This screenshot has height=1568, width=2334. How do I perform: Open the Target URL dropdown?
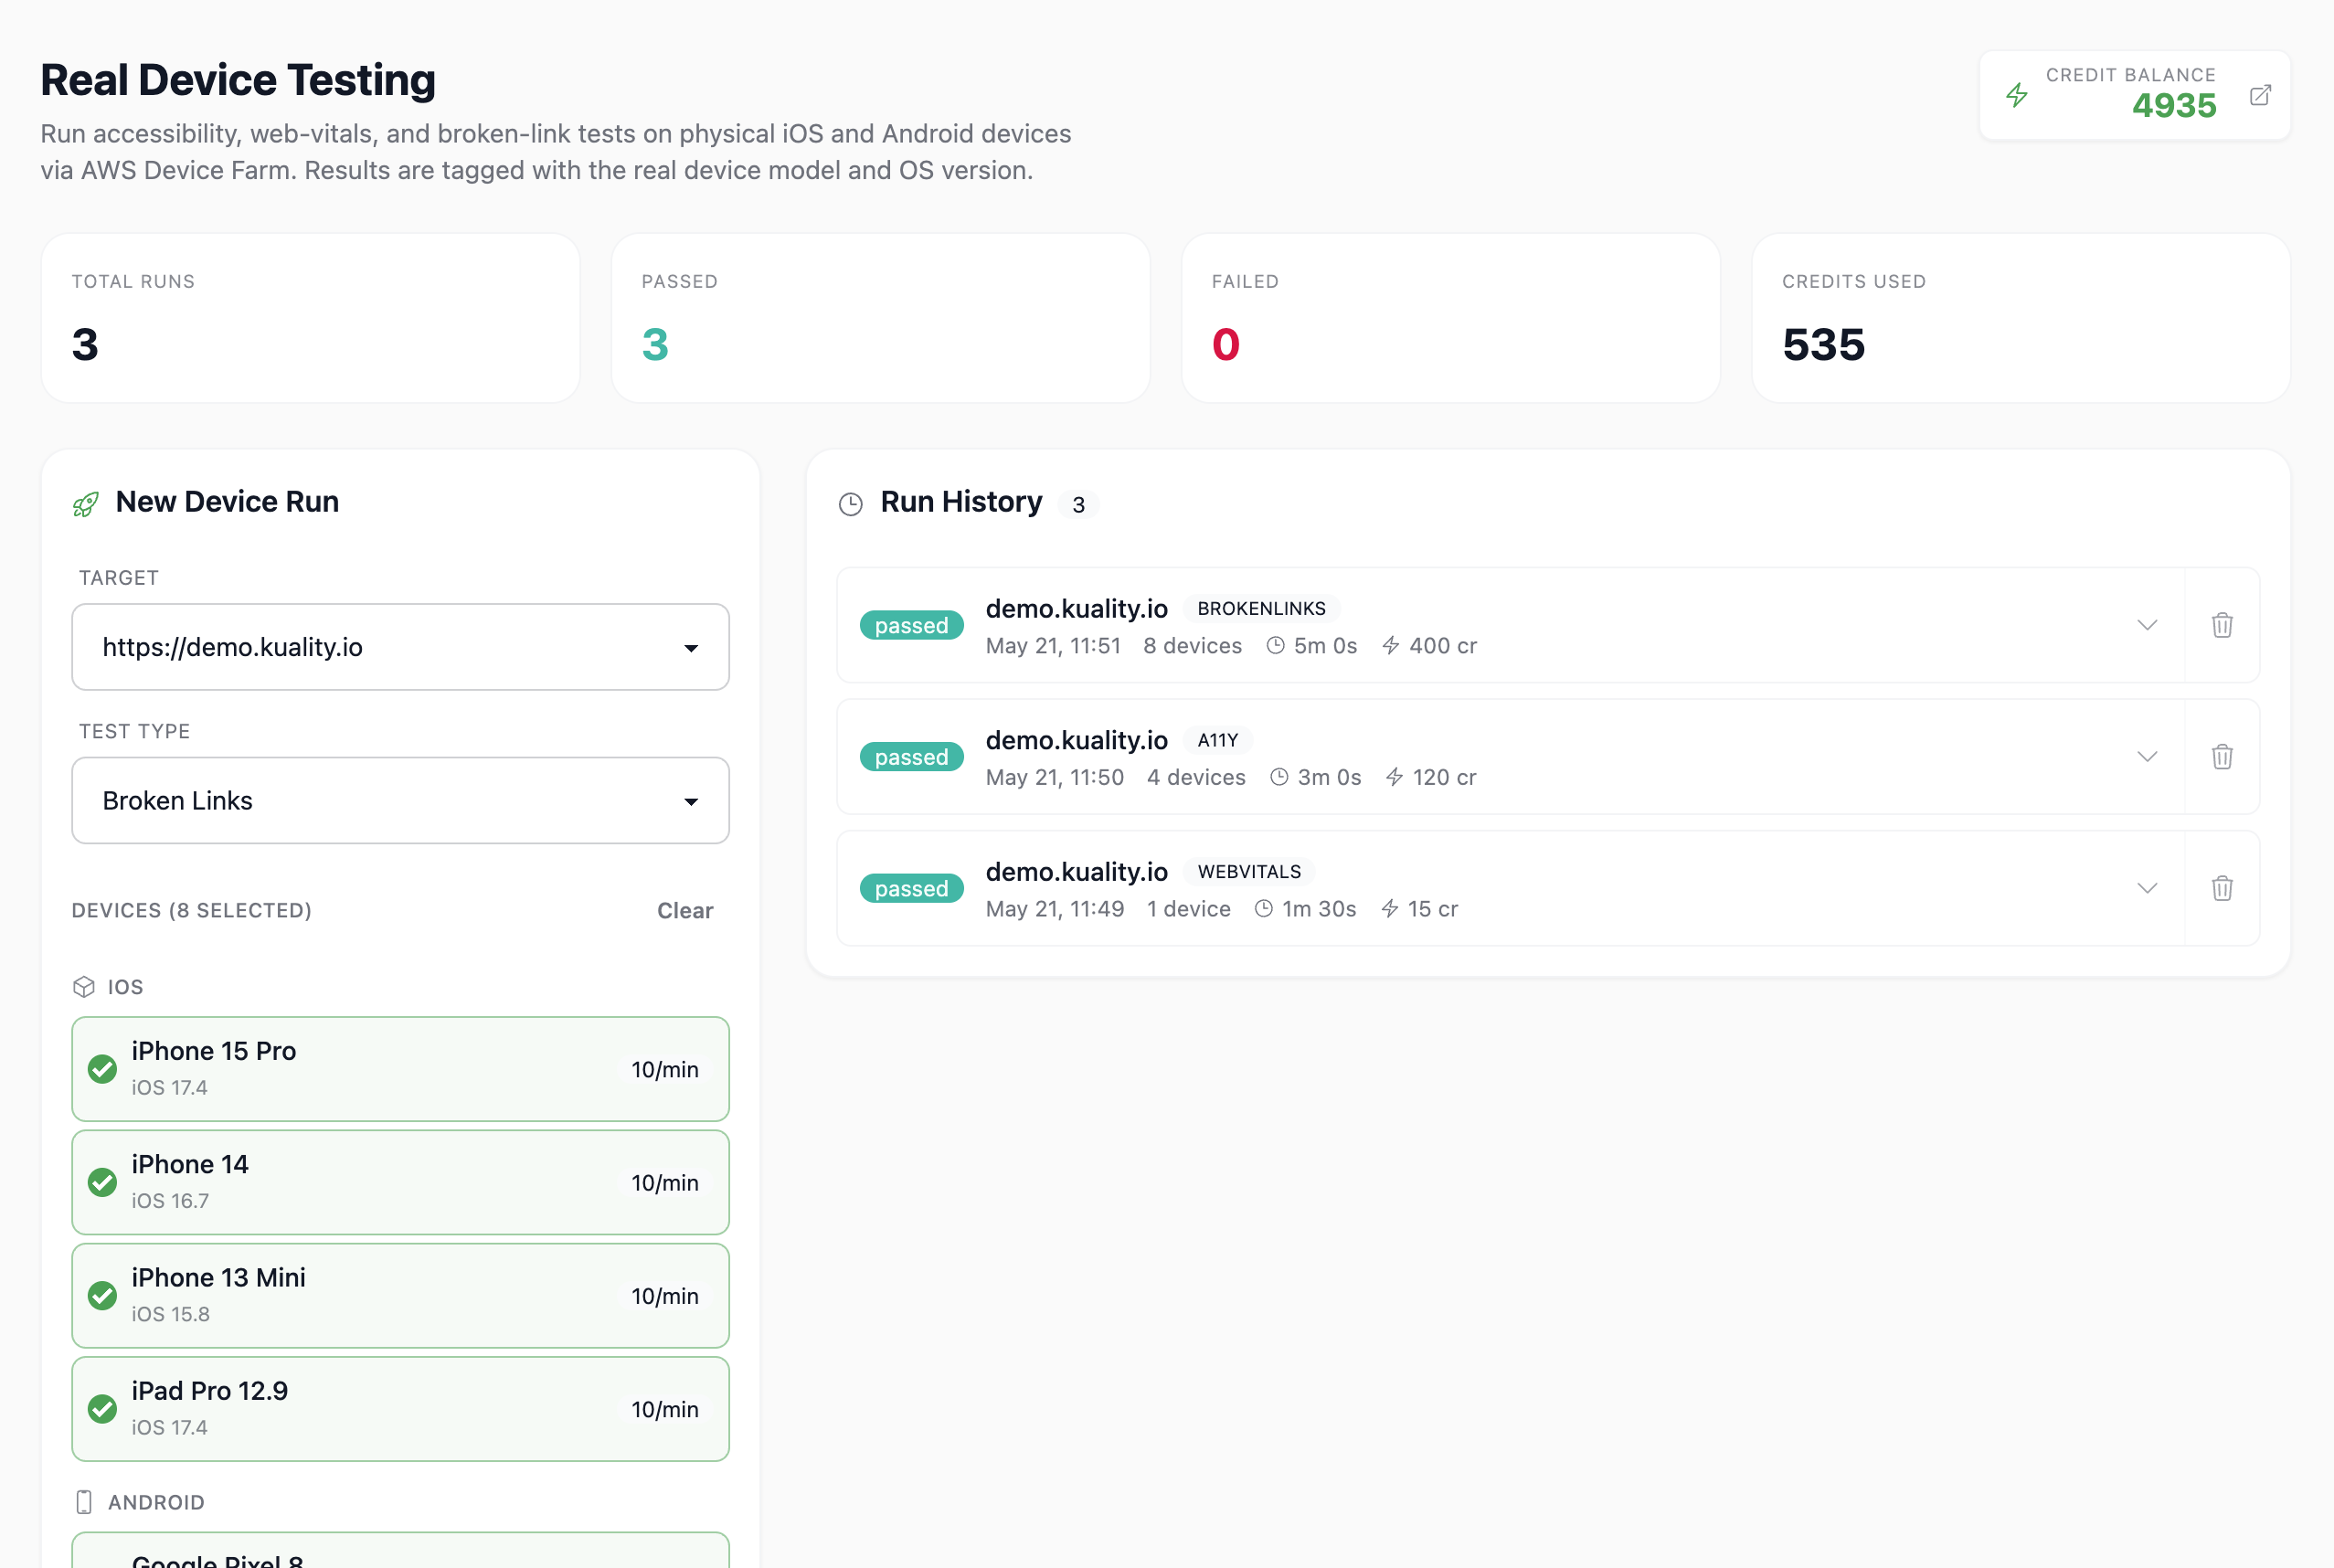pos(400,647)
